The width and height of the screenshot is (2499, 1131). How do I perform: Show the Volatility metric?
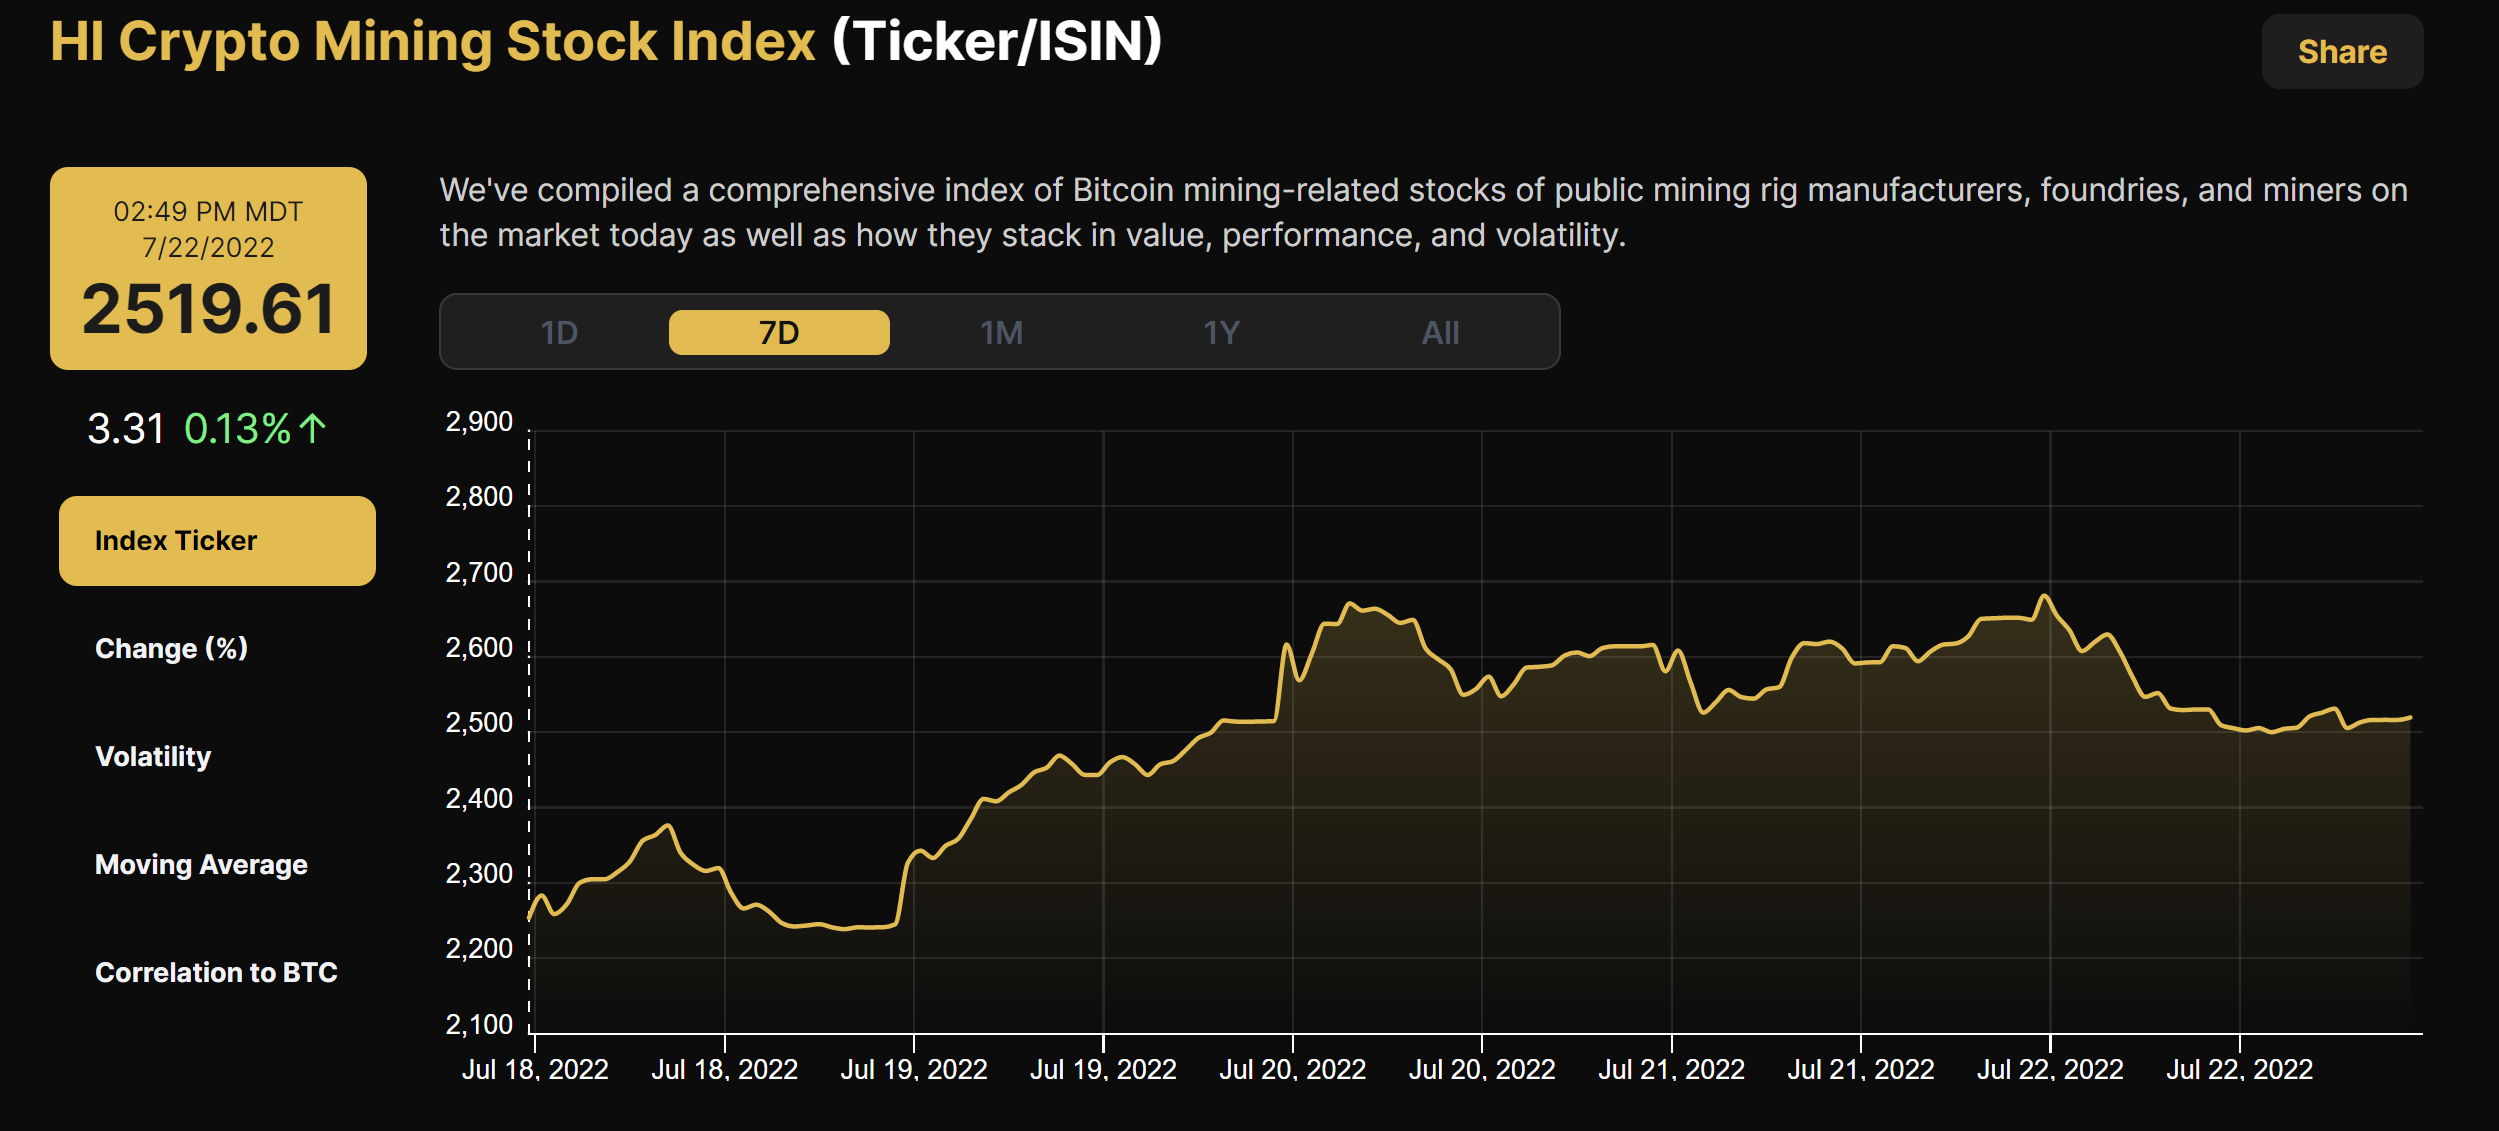[x=152, y=756]
